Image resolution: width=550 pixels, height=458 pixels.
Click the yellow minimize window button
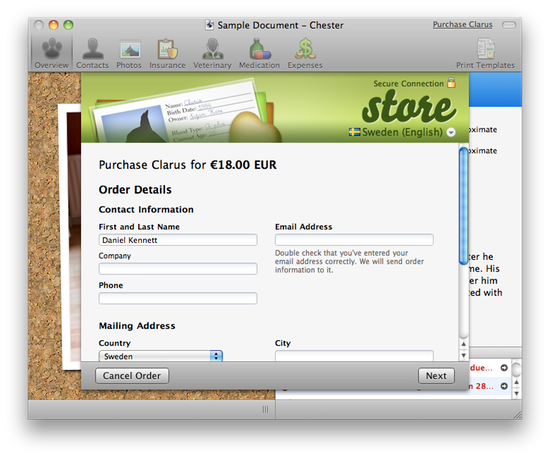[x=53, y=25]
